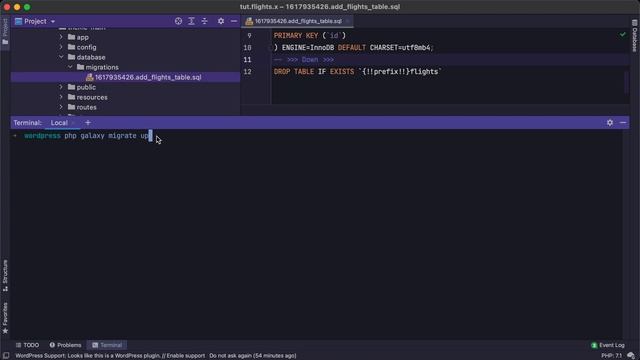Open the Structure side tool window

(5, 276)
